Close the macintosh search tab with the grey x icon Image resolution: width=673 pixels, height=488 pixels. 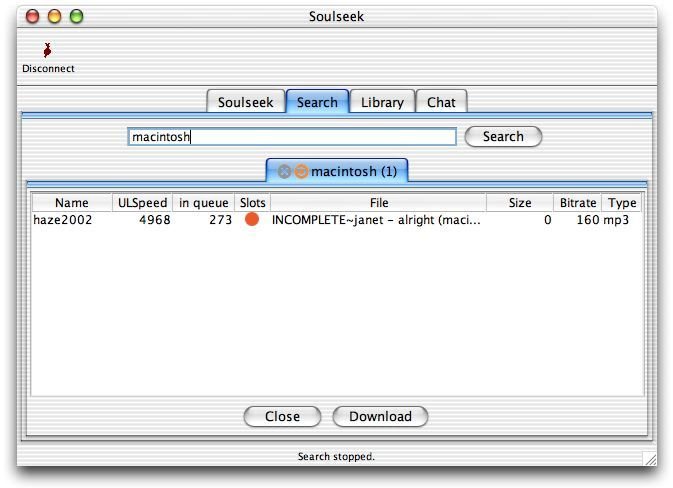point(284,172)
